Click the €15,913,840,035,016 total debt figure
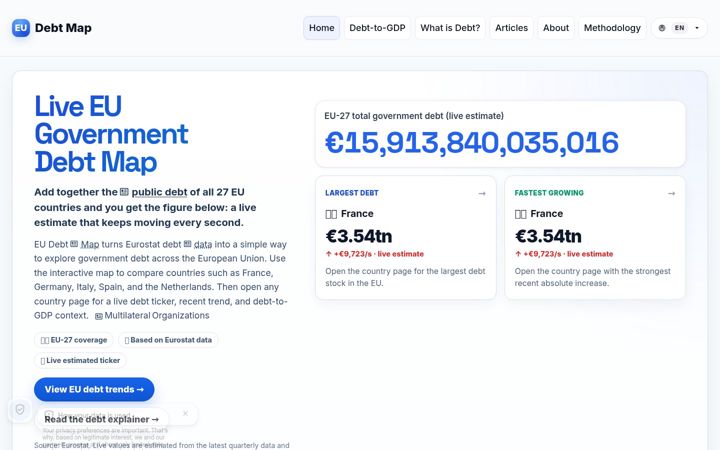The height and width of the screenshot is (450, 720). coord(472,142)
